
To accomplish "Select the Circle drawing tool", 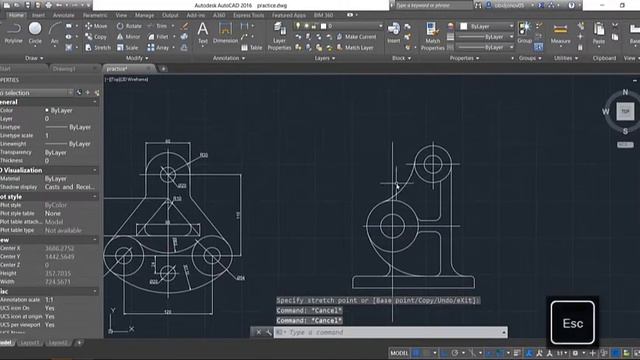I will [35, 33].
